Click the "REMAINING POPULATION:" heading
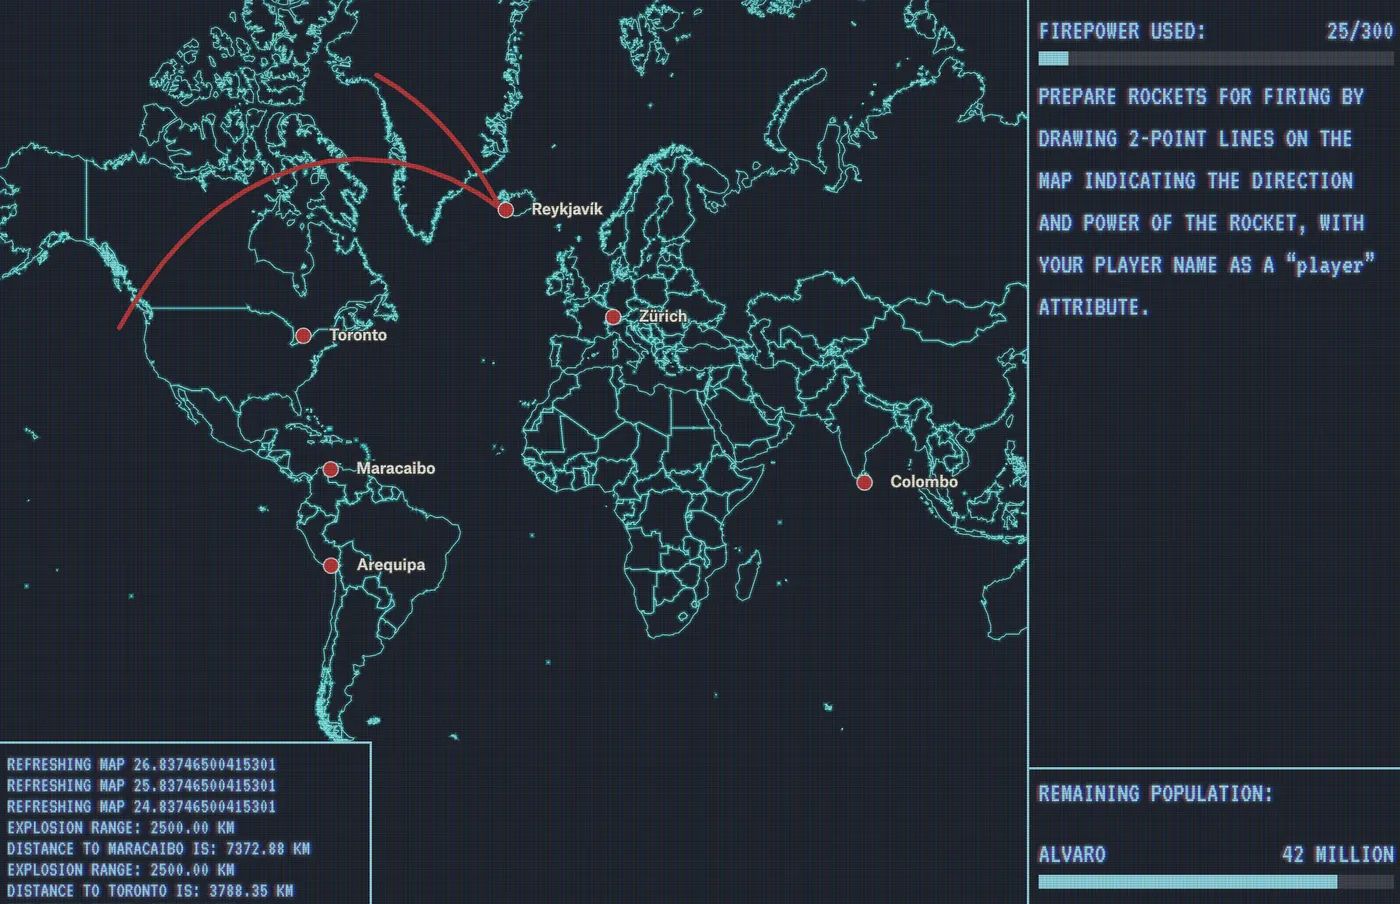 pos(1155,794)
